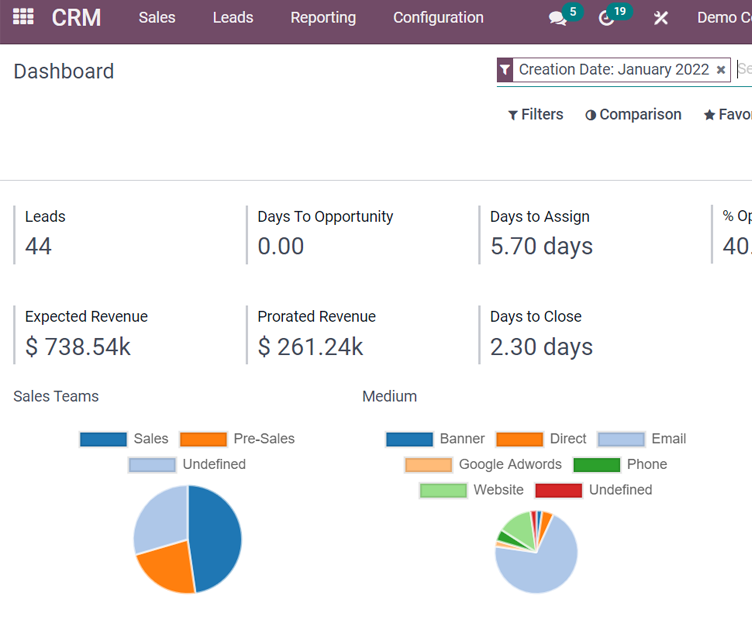Screen dimensions: 752x620
Task: Open the Demo company user menu
Action: [724, 18]
